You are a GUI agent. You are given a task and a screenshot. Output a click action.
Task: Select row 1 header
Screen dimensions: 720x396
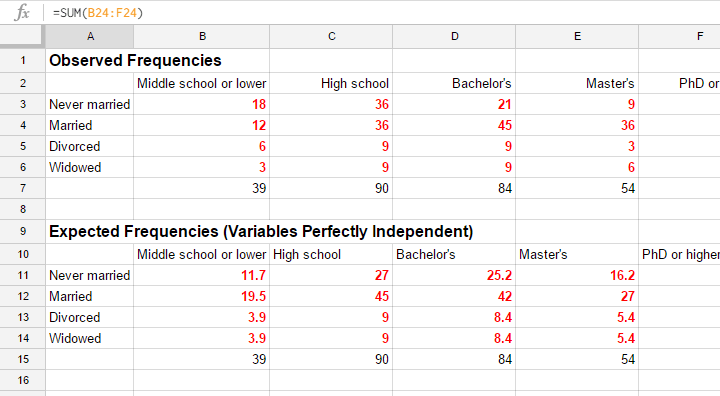pyautogui.click(x=22, y=61)
